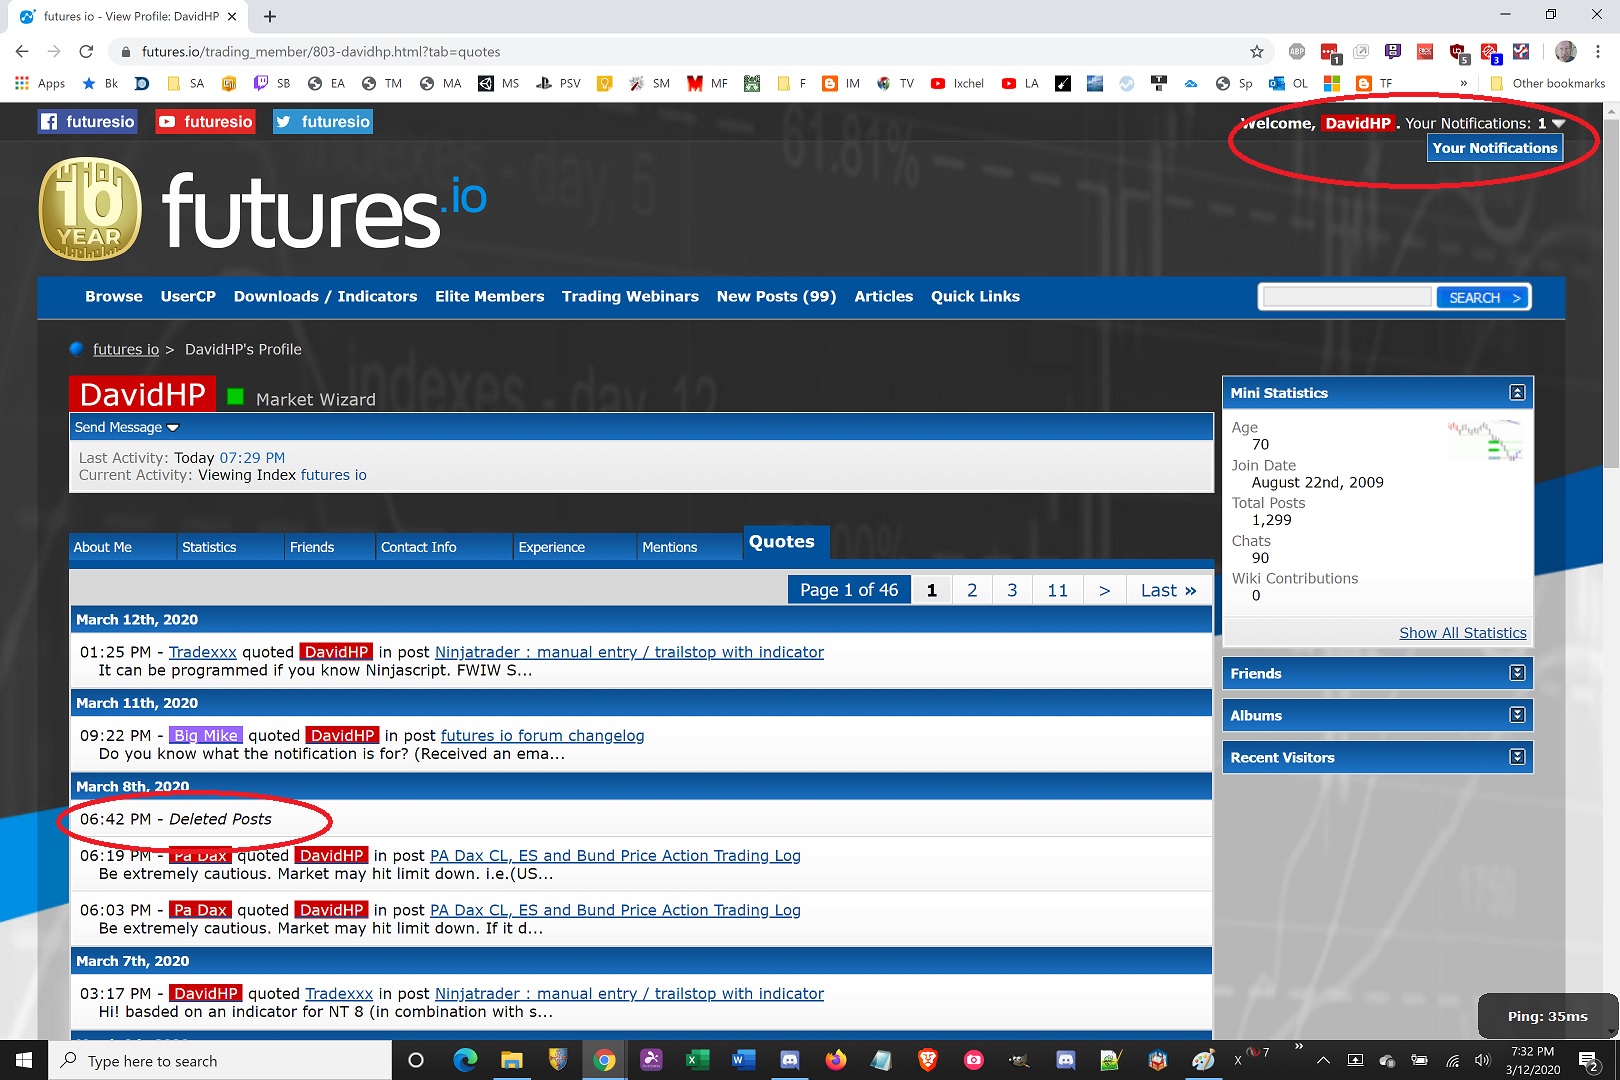Expand the Albums panel
This screenshot has height=1080, width=1620.
(x=1517, y=715)
